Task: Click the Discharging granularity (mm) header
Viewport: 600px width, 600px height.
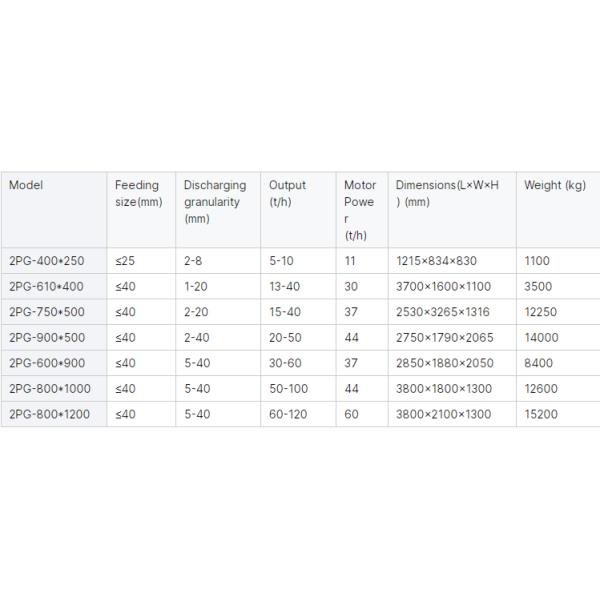Action: [212, 202]
